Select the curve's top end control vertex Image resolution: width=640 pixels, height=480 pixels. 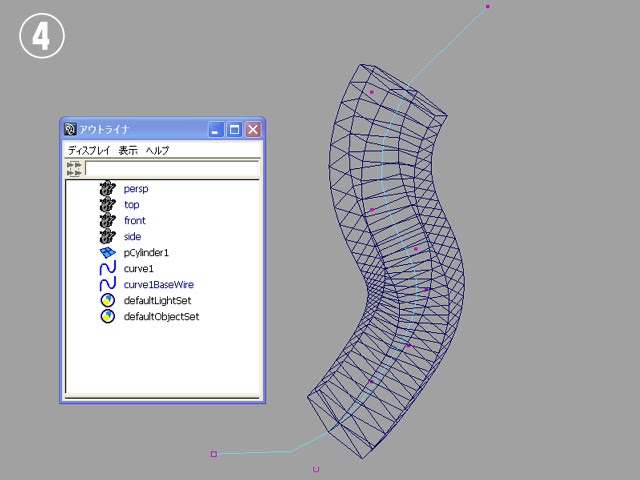487,7
